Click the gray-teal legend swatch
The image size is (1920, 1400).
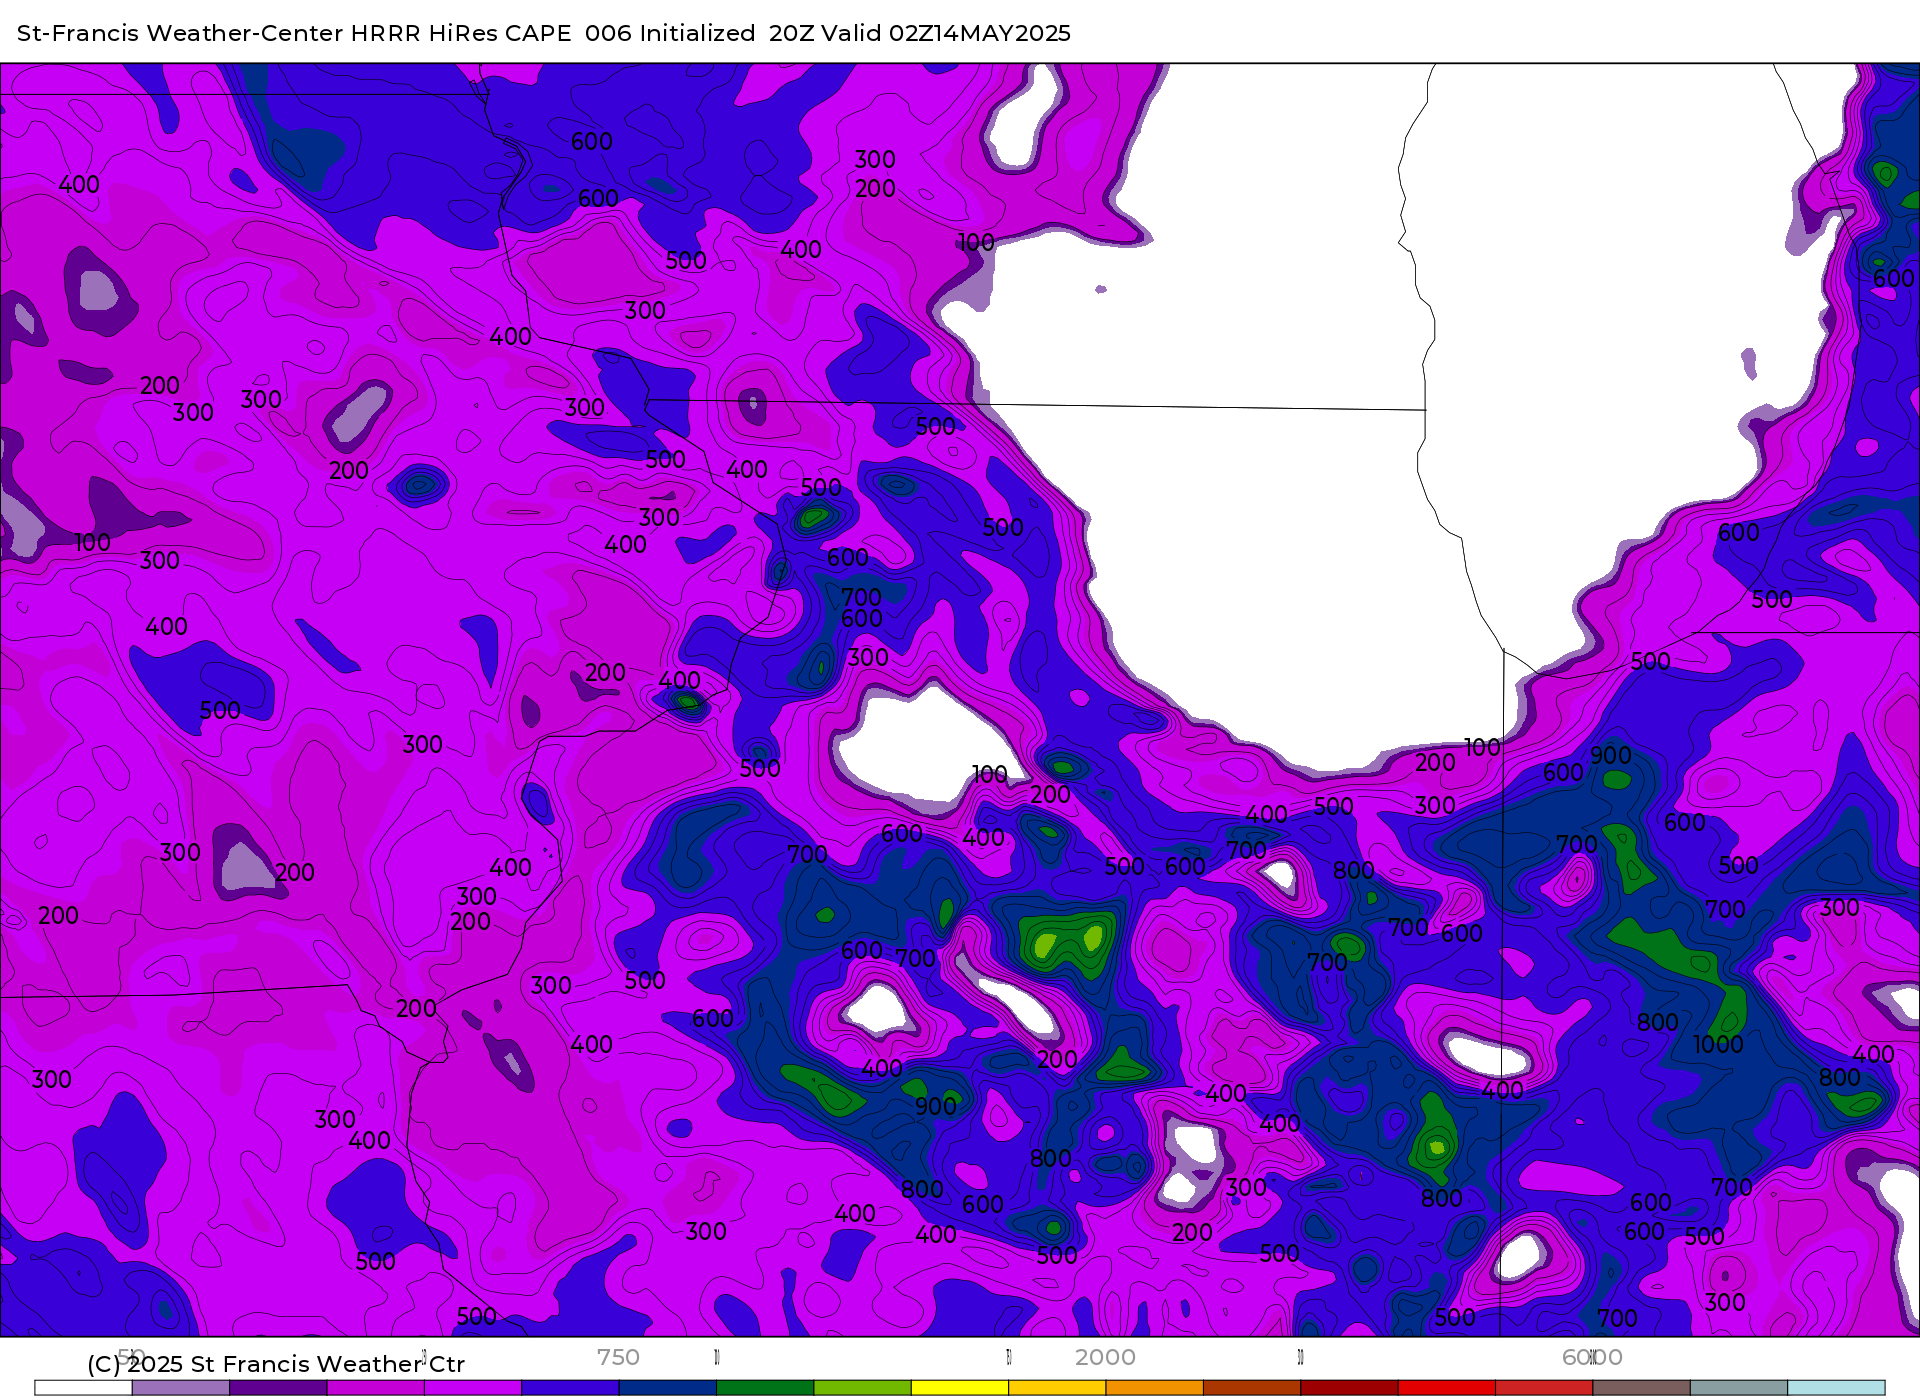coord(1738,1388)
